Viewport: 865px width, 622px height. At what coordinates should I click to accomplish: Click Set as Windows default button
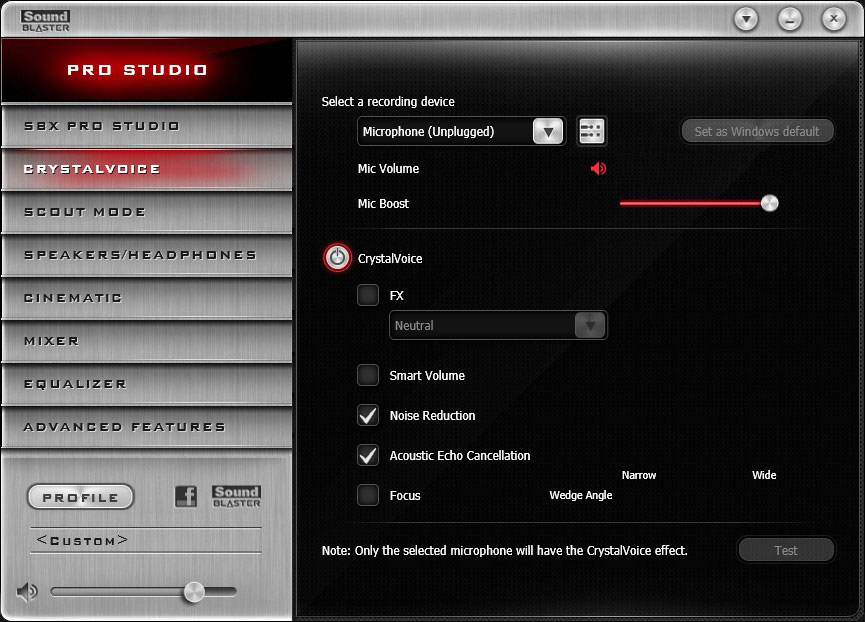pos(757,132)
